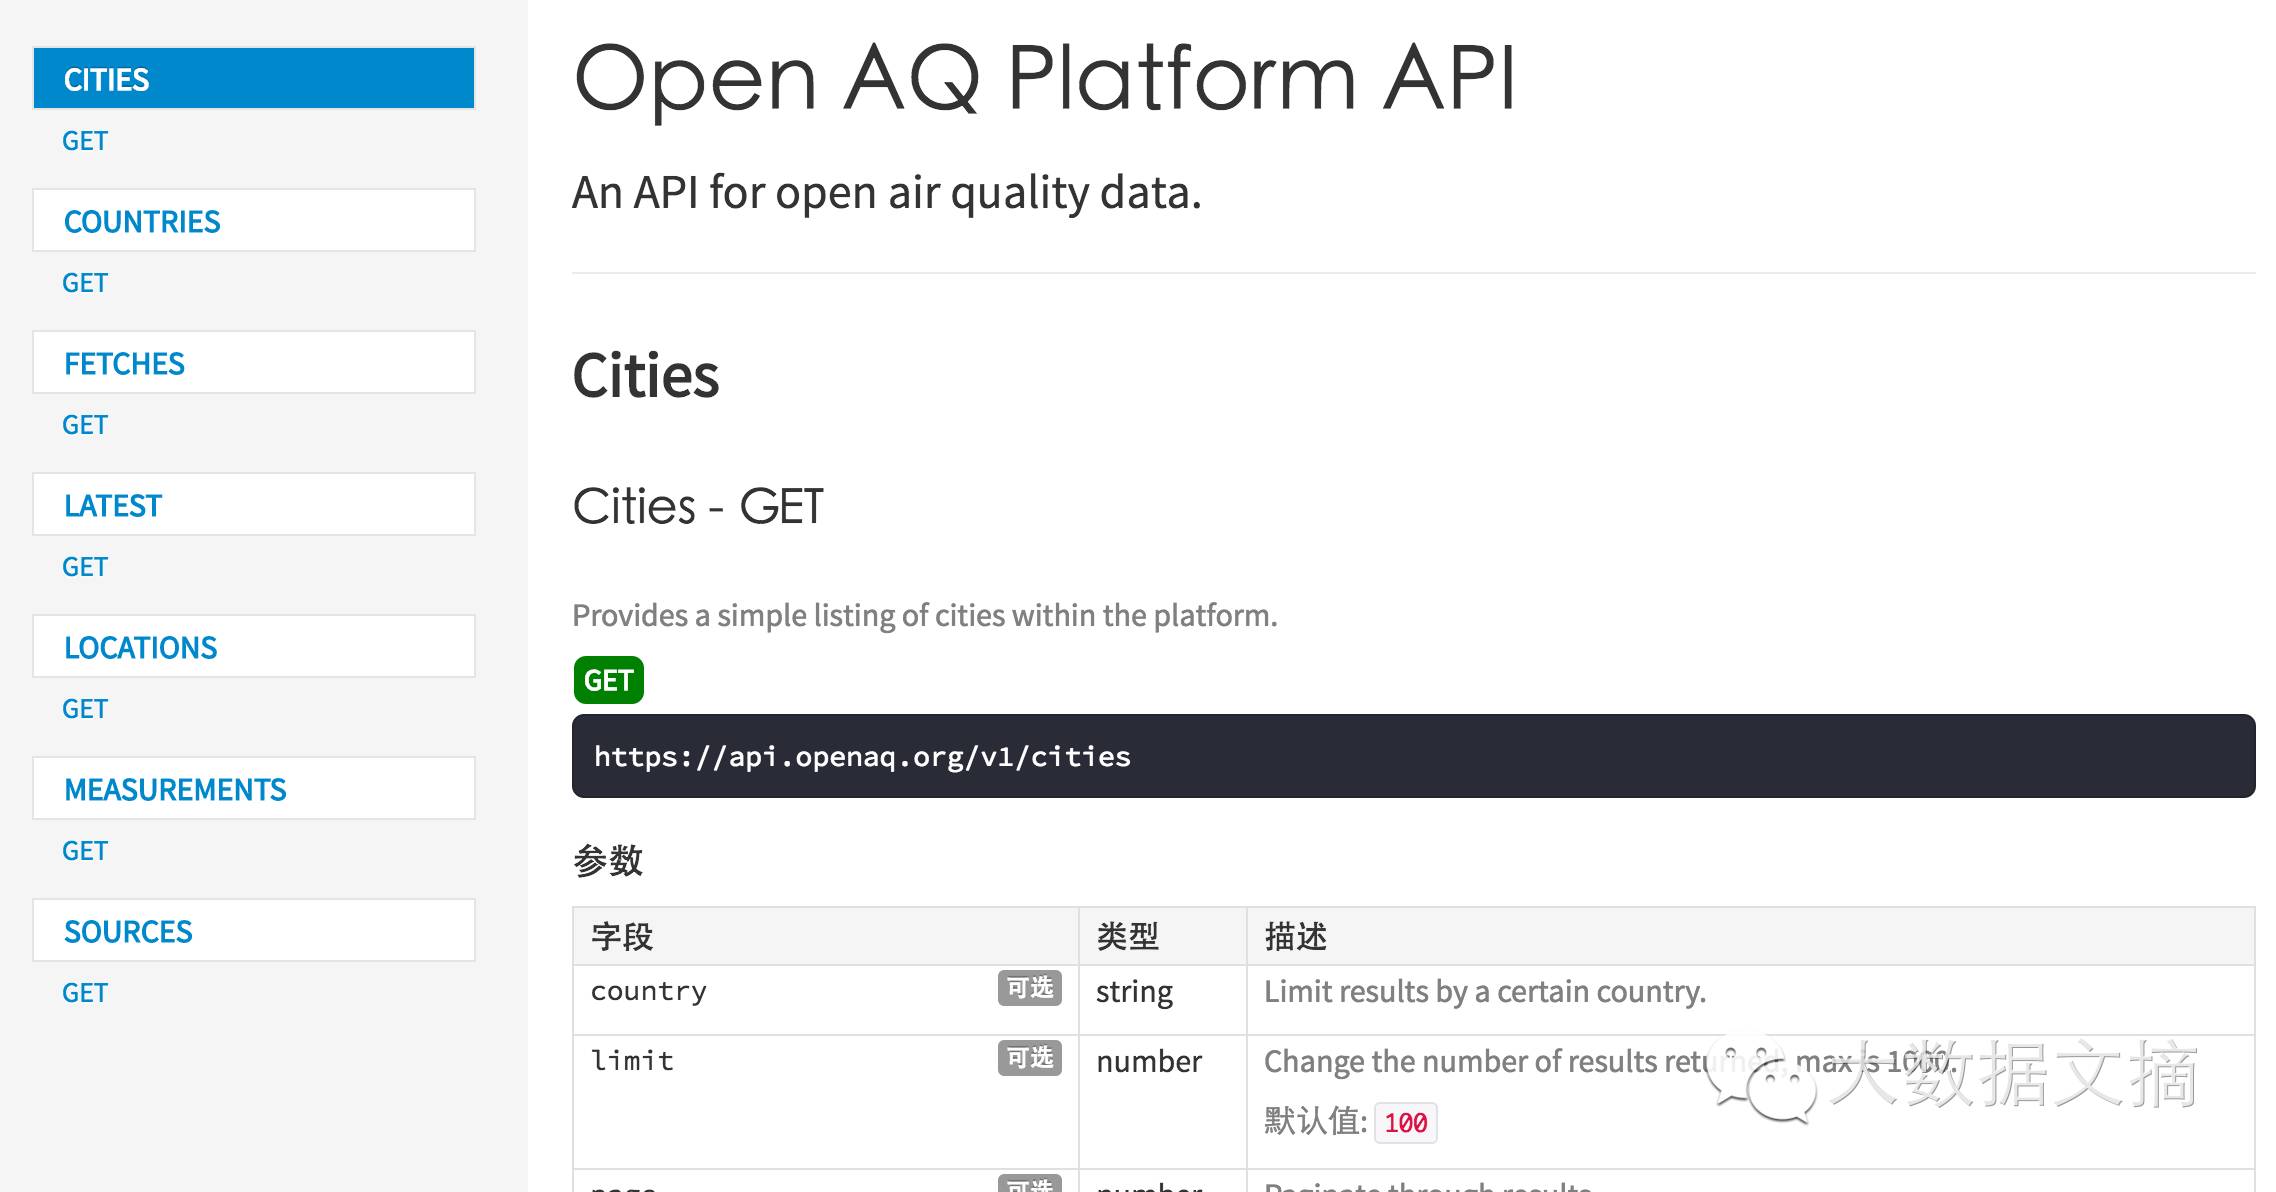Open the COUNTRIES sidebar section

point(253,221)
